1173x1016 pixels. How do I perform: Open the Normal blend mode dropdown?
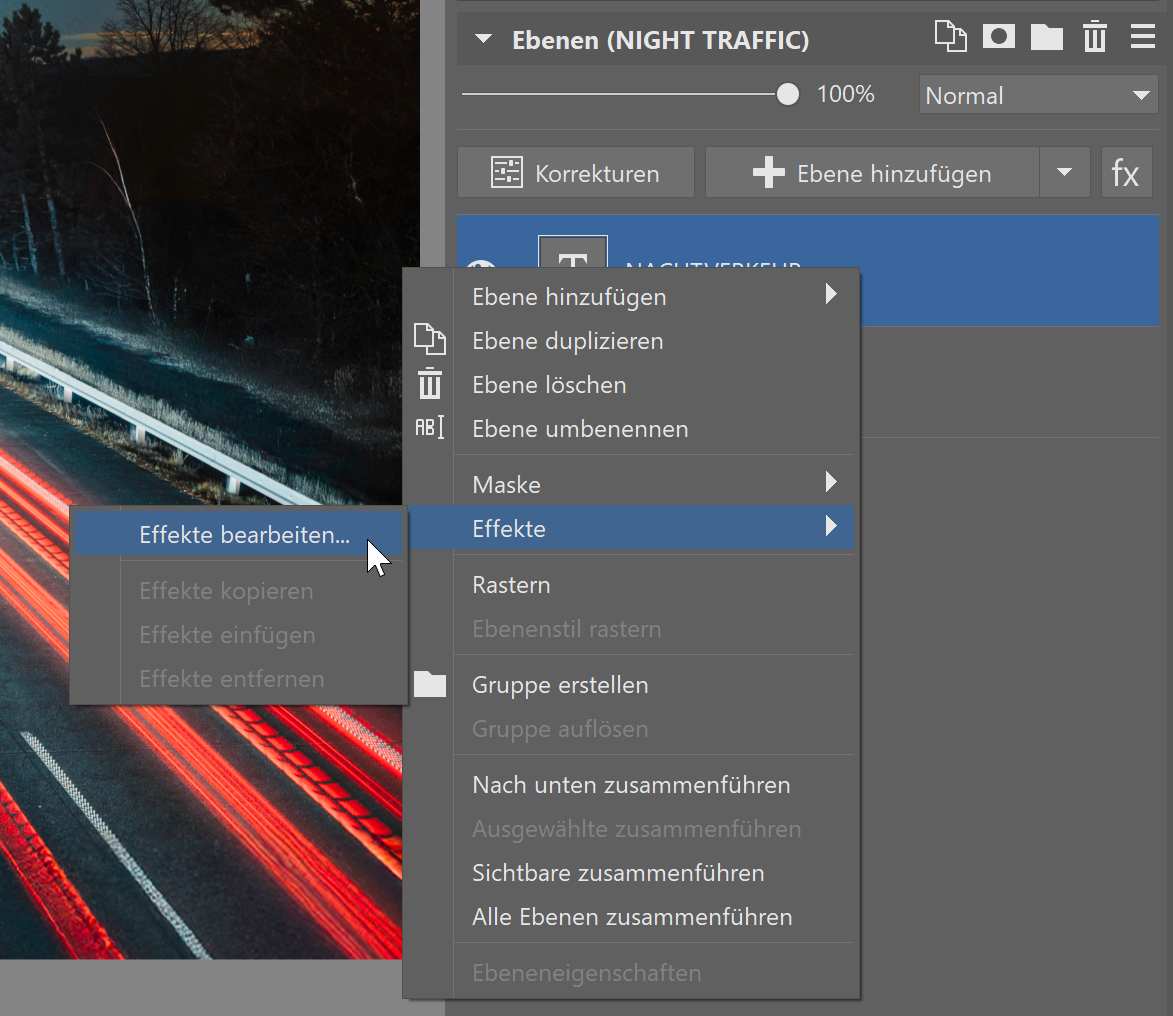1038,96
